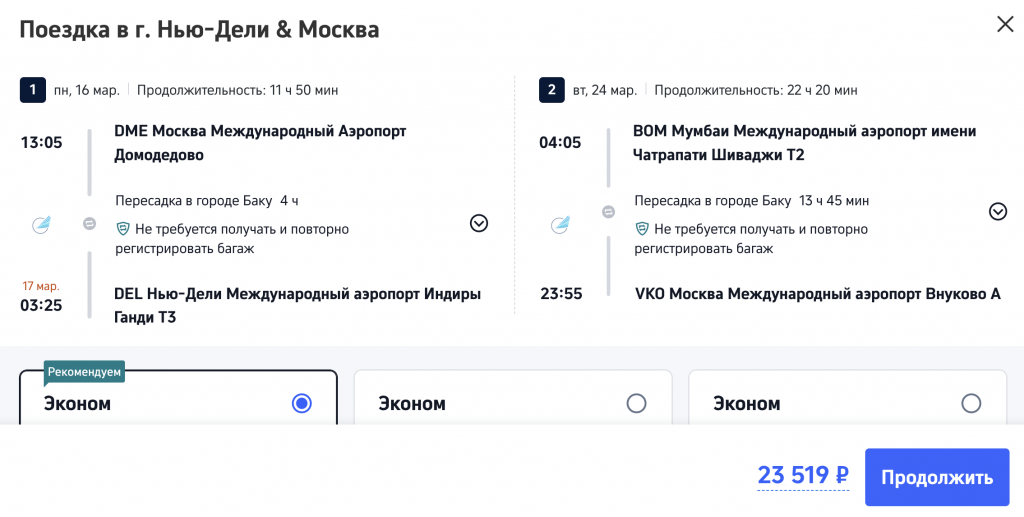Click the layover stop icon on first flight

tap(89, 224)
